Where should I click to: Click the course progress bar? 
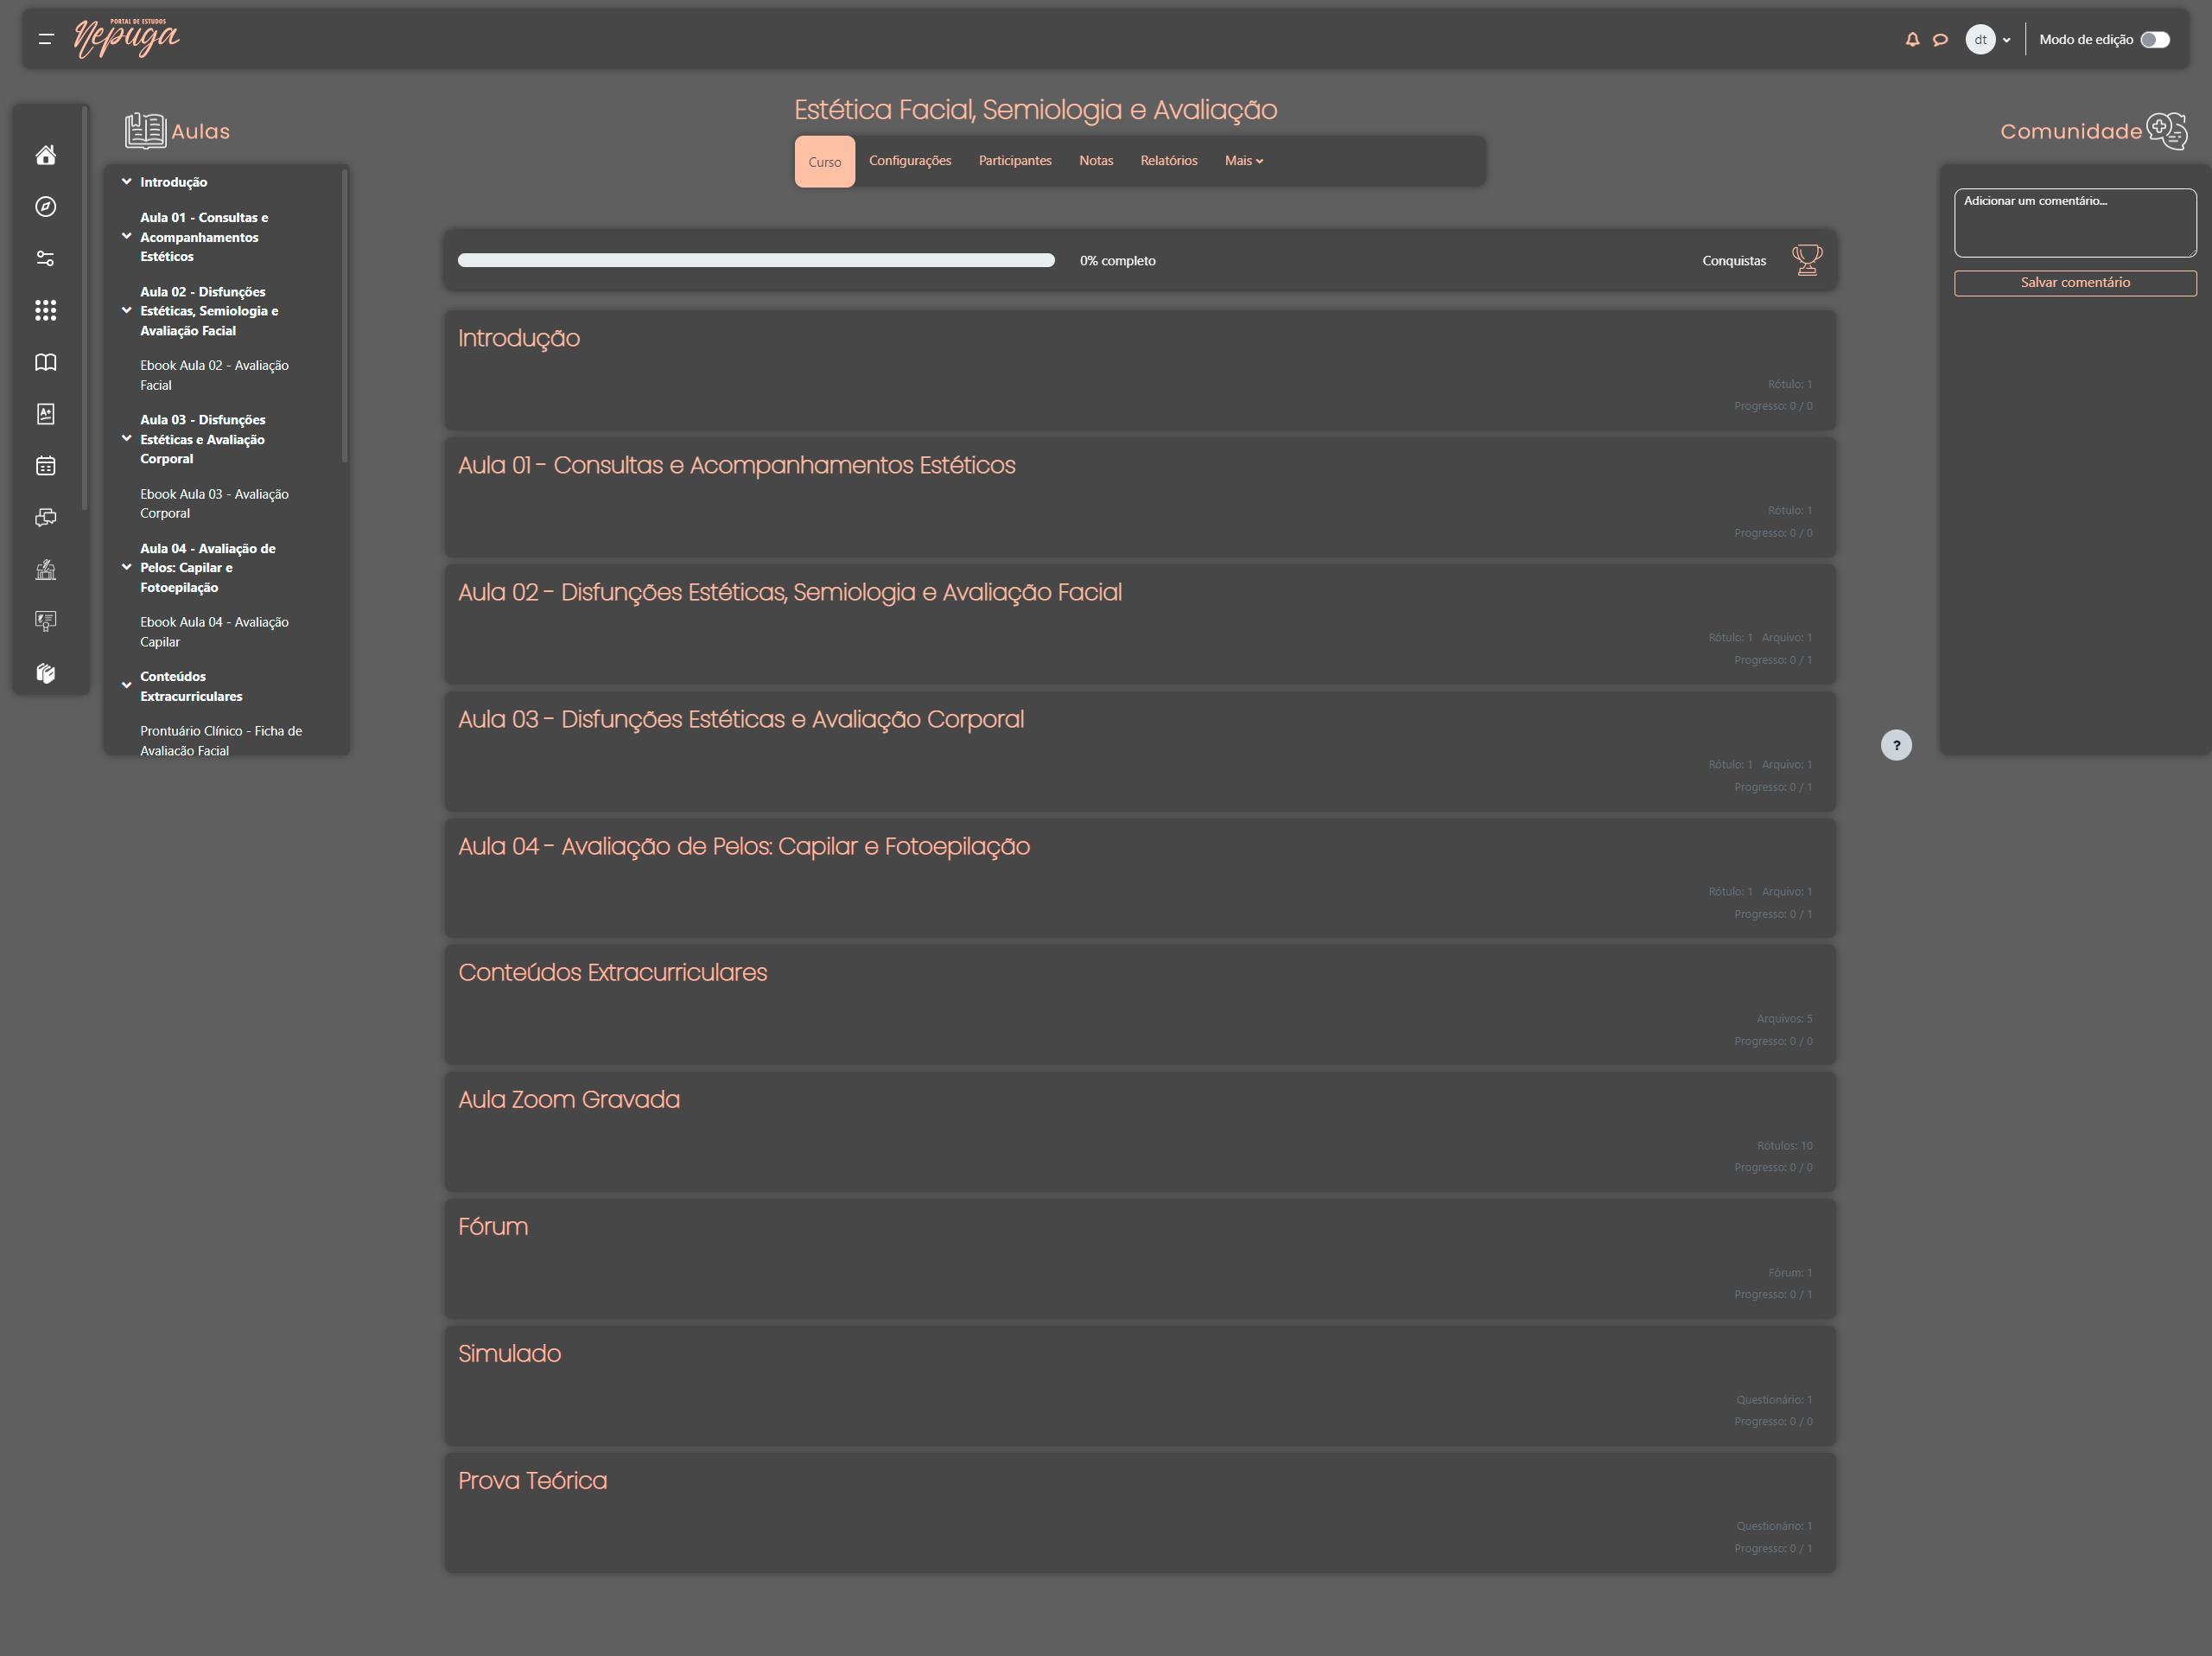point(756,260)
